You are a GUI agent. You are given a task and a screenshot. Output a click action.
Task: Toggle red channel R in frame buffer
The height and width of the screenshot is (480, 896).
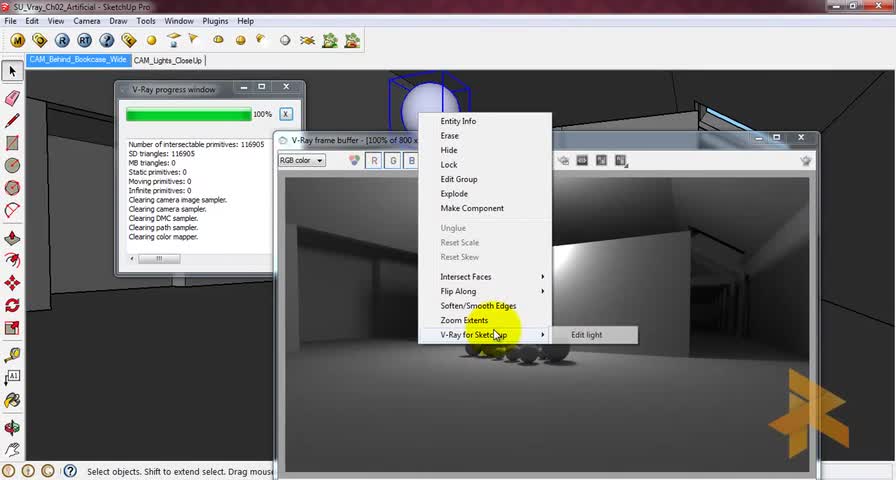pos(374,161)
